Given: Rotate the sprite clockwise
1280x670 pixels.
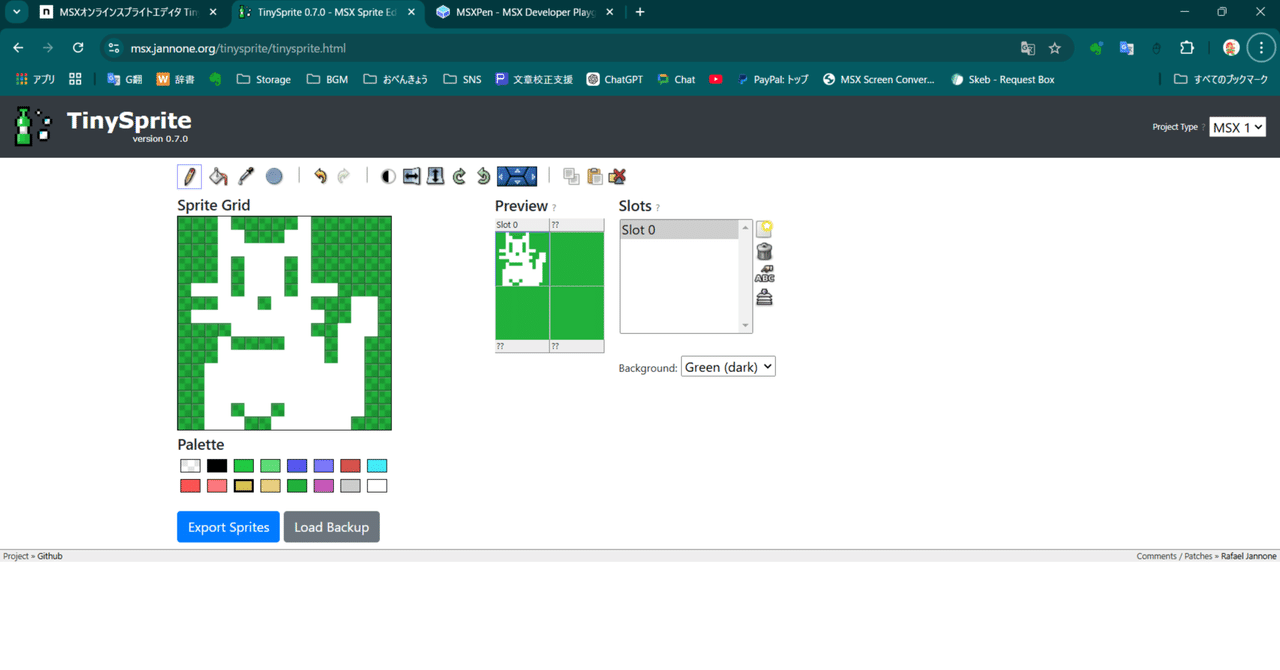Looking at the screenshot, I should tap(459, 176).
